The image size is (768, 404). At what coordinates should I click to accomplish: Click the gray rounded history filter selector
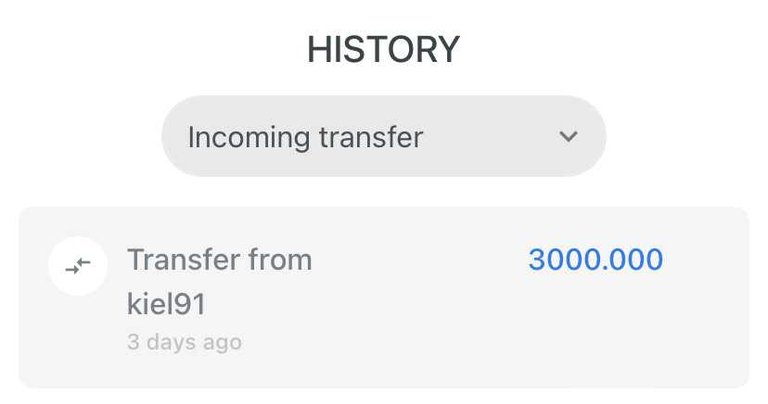384,136
